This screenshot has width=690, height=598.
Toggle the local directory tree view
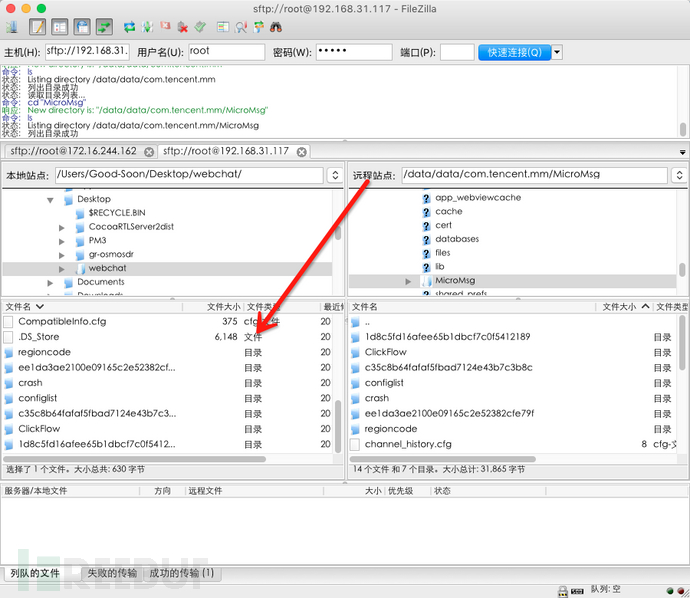[59, 26]
